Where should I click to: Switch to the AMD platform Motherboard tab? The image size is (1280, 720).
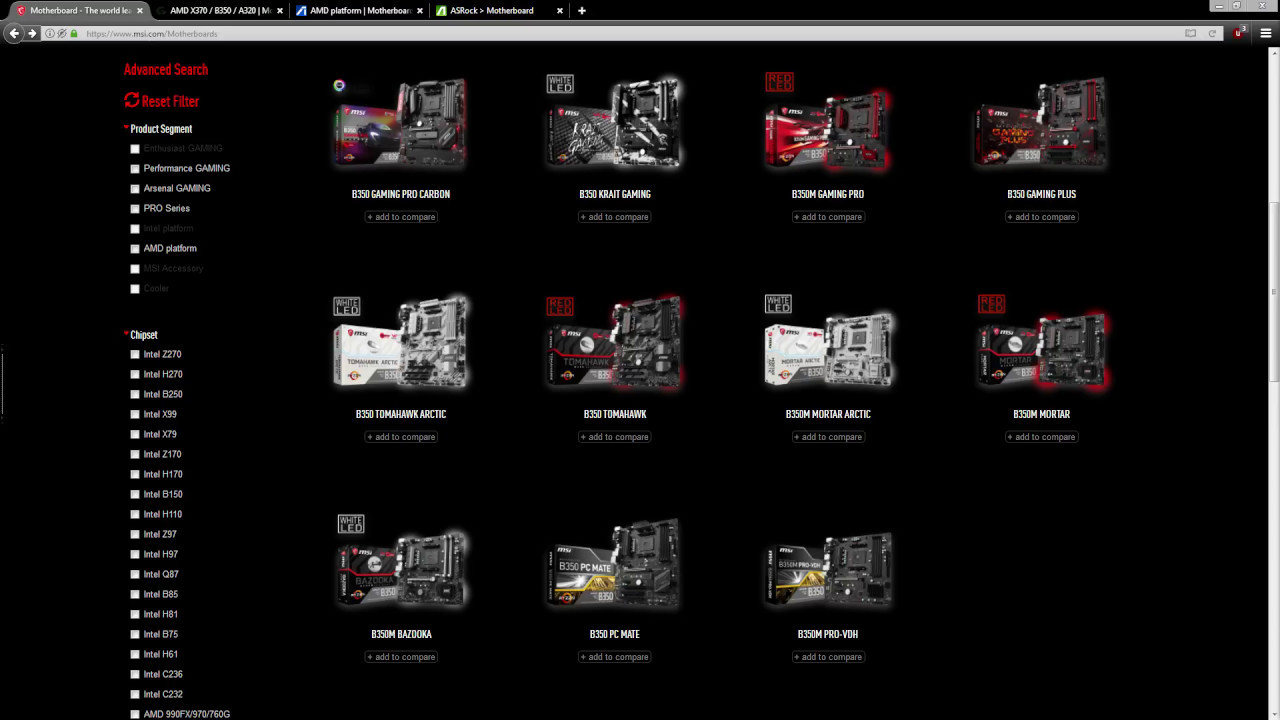[x=360, y=10]
